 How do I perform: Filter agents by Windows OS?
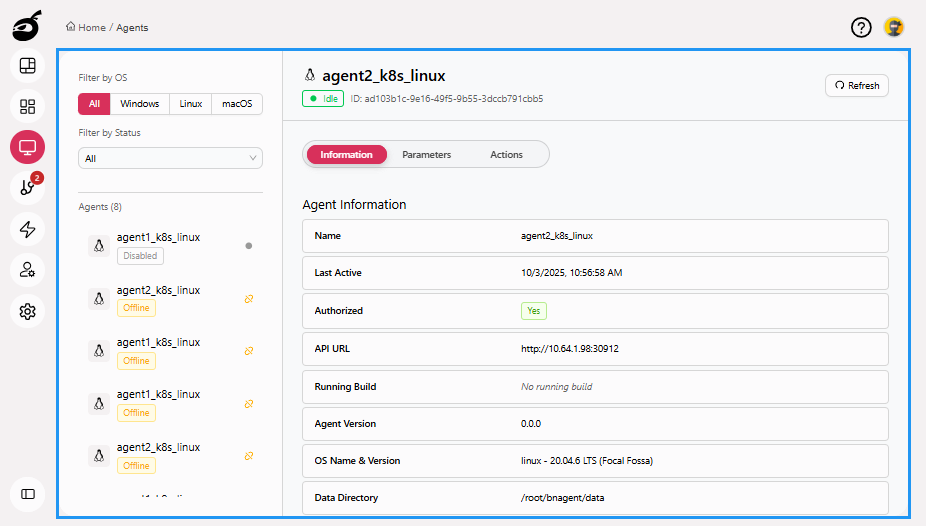140,104
